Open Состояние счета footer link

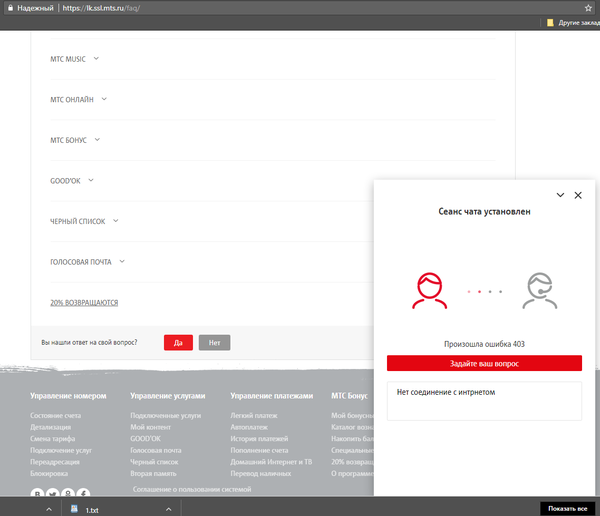pos(54,415)
